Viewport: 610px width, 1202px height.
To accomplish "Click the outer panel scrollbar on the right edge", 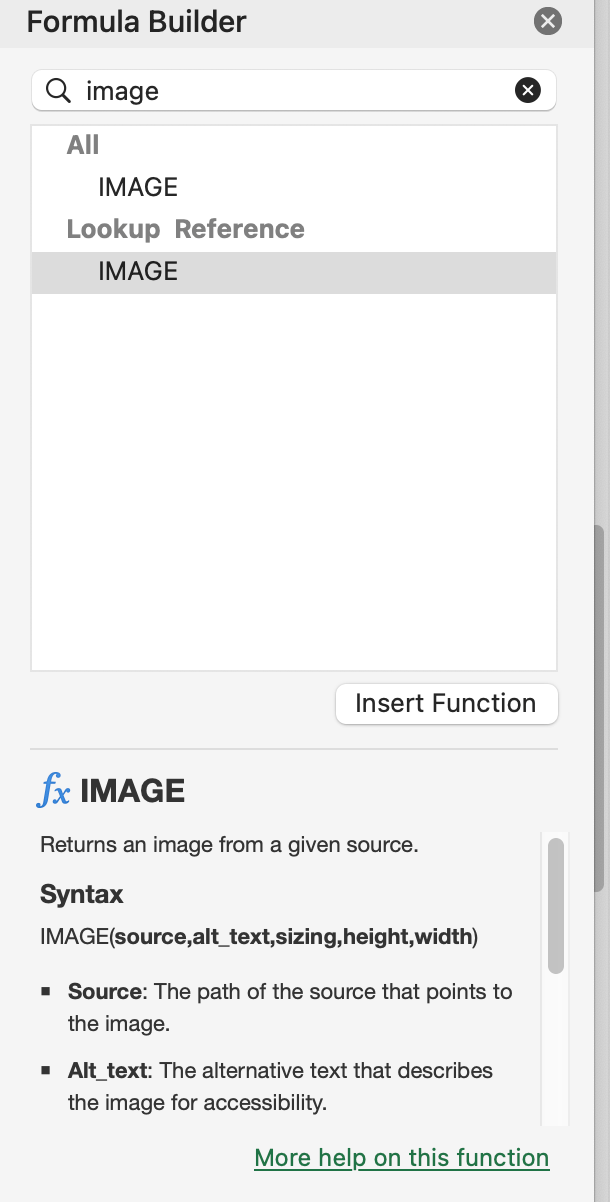I will pos(600,708).
